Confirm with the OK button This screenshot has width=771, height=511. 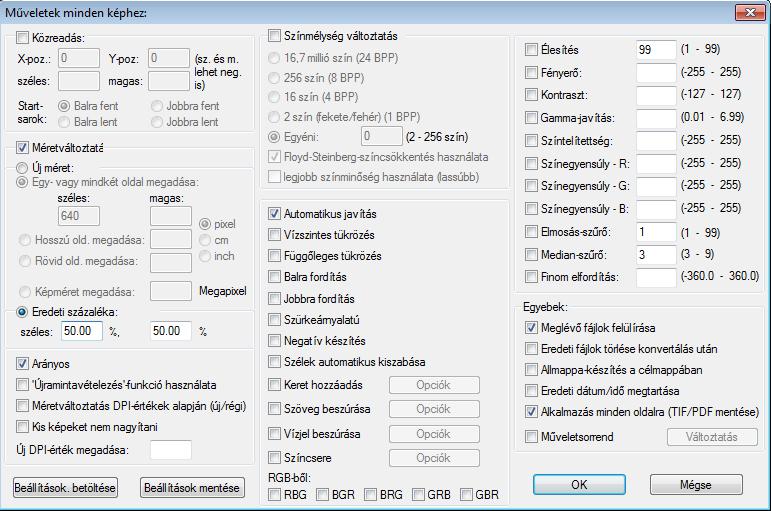pyautogui.click(x=579, y=485)
